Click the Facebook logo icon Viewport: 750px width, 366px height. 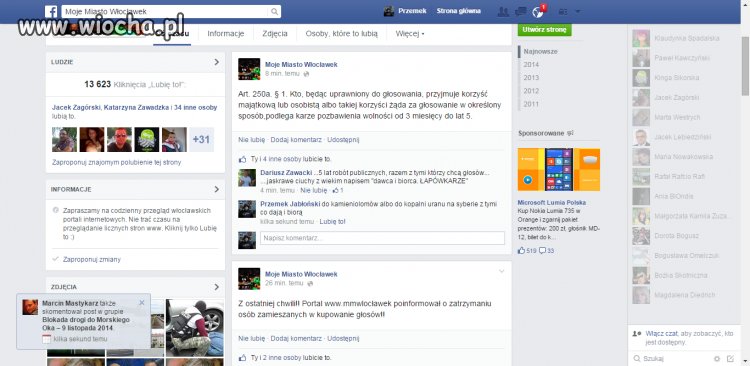tap(51, 11)
